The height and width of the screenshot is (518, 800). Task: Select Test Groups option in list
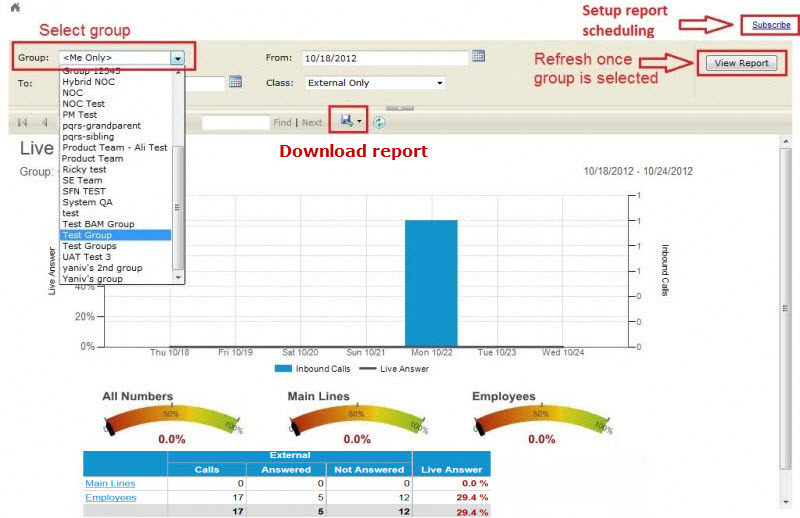click(x=116, y=246)
